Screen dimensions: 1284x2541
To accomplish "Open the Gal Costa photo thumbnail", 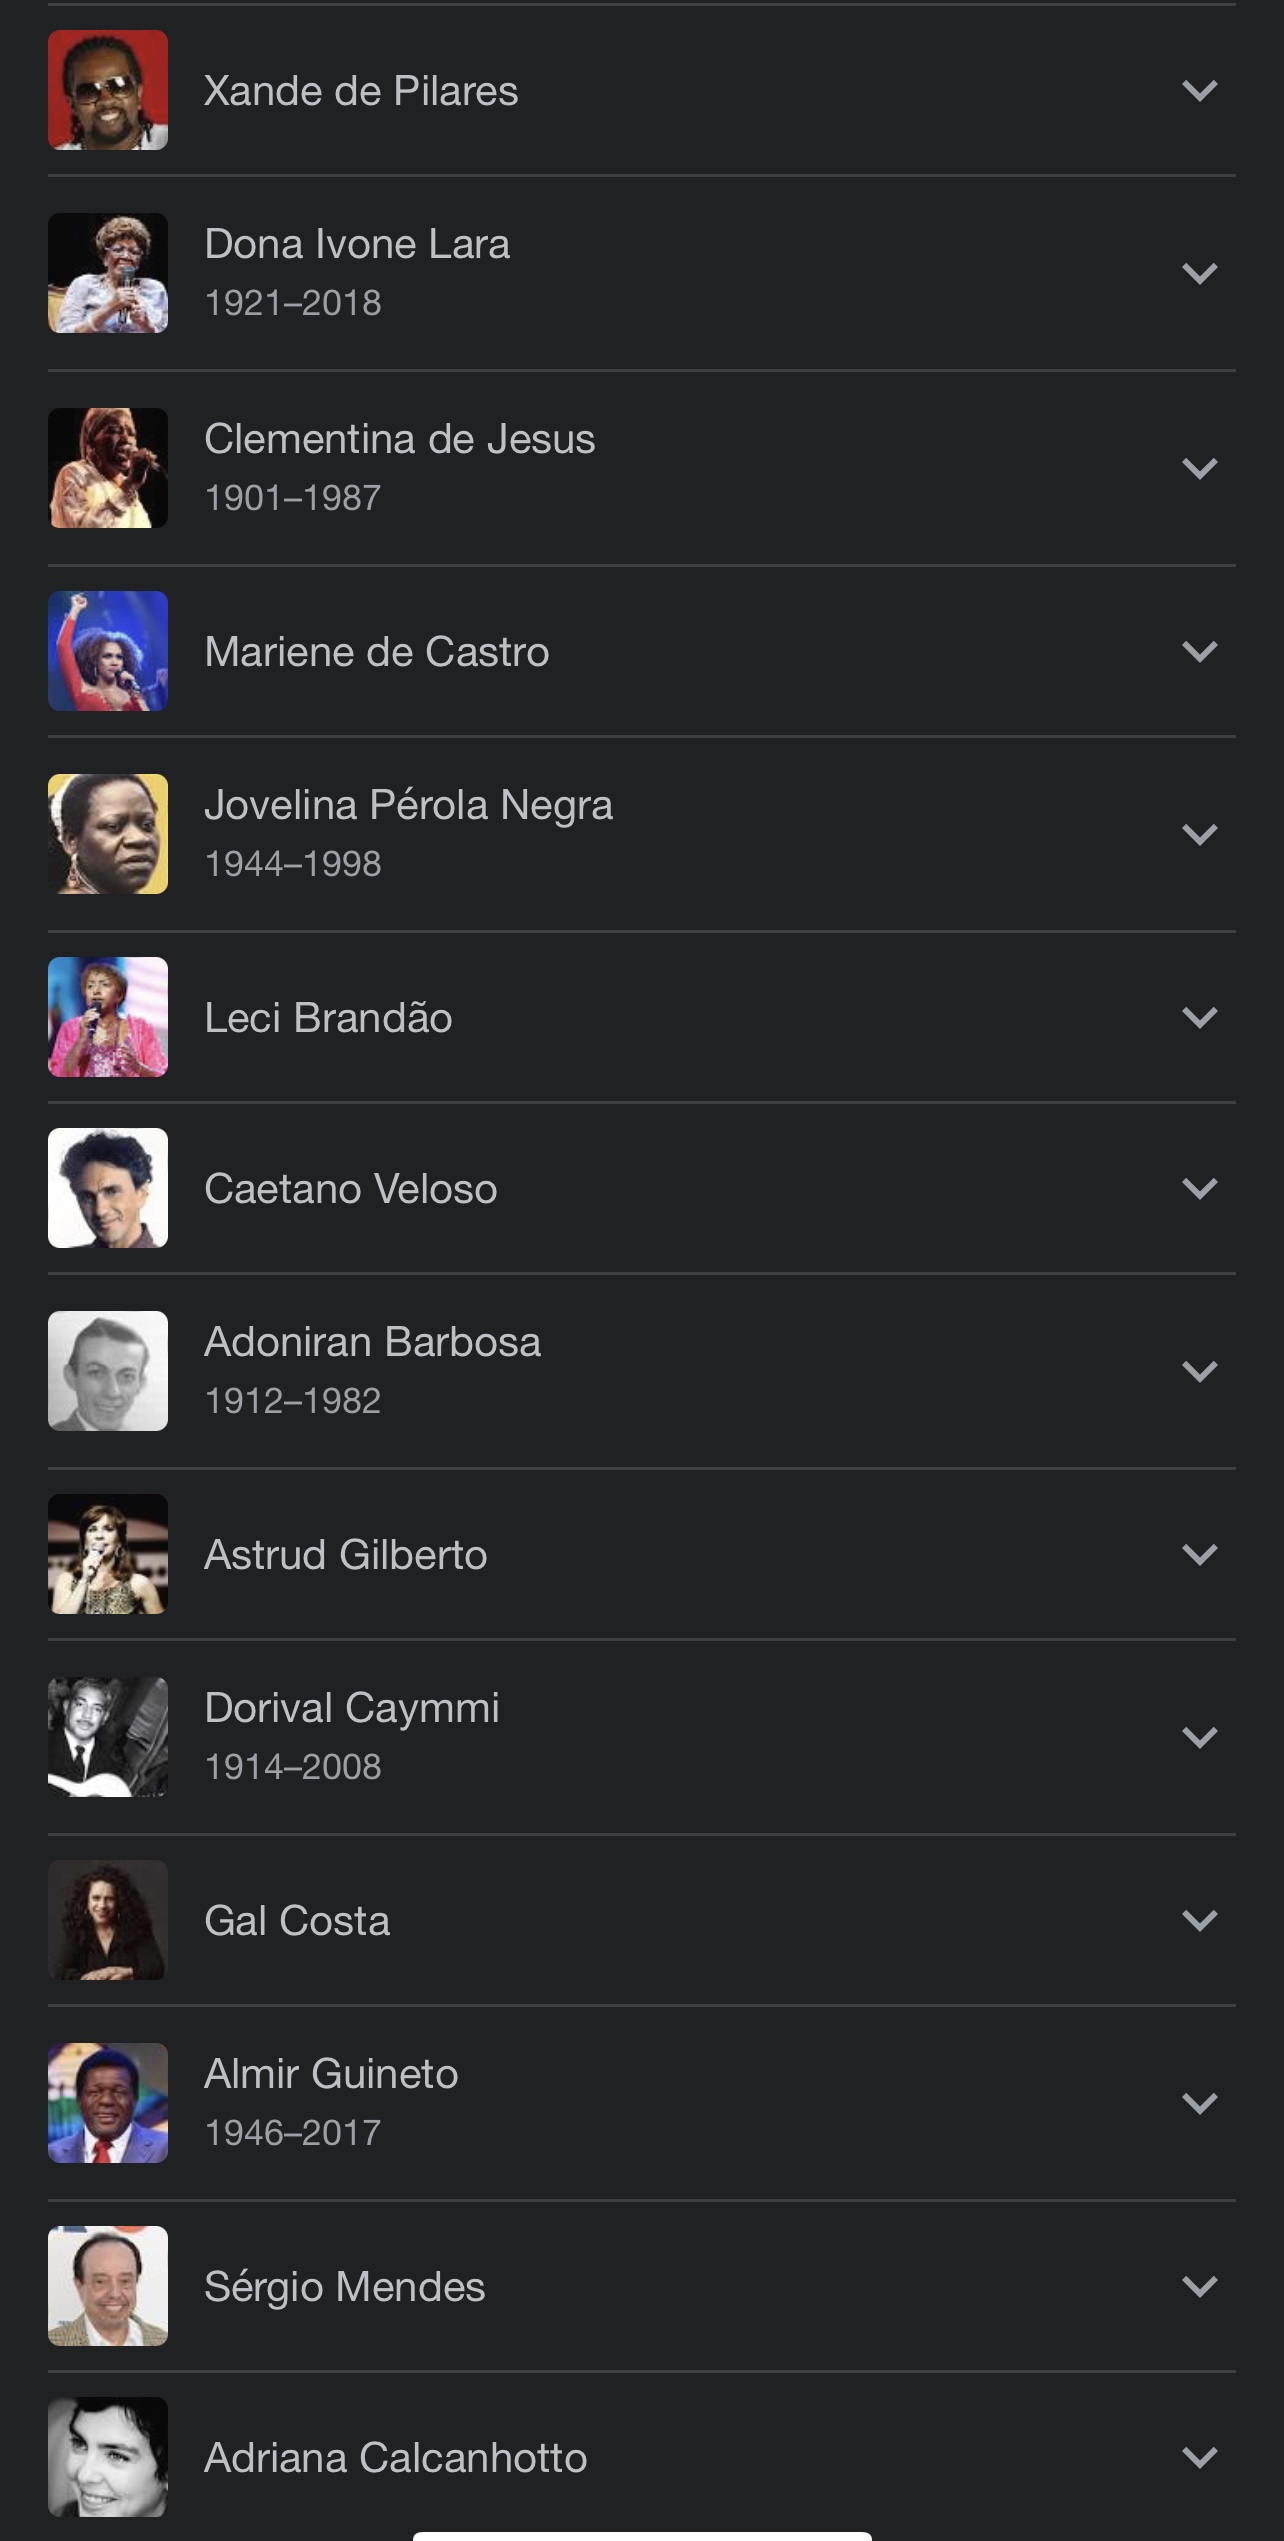I will pos(108,1920).
